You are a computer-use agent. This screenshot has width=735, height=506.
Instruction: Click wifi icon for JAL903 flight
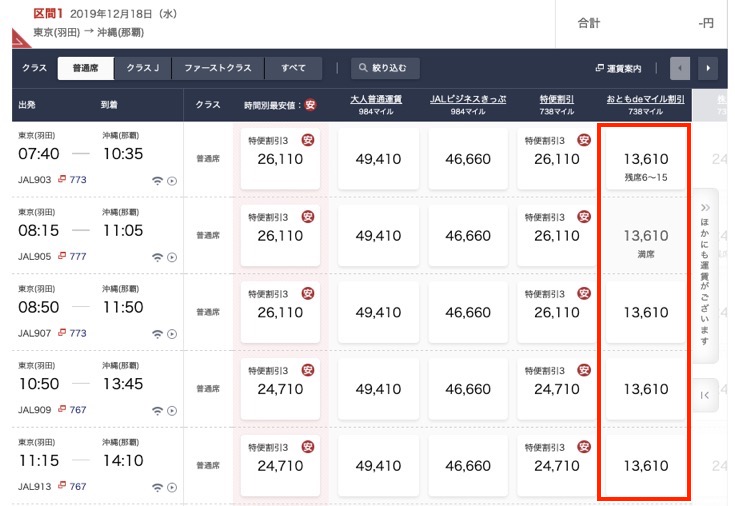coord(158,181)
